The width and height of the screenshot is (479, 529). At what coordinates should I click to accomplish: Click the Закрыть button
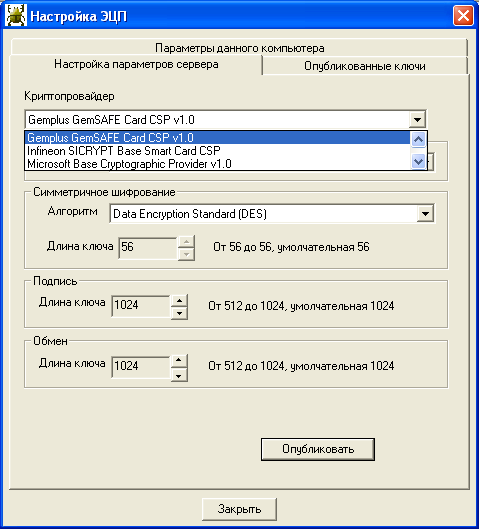tap(239, 509)
